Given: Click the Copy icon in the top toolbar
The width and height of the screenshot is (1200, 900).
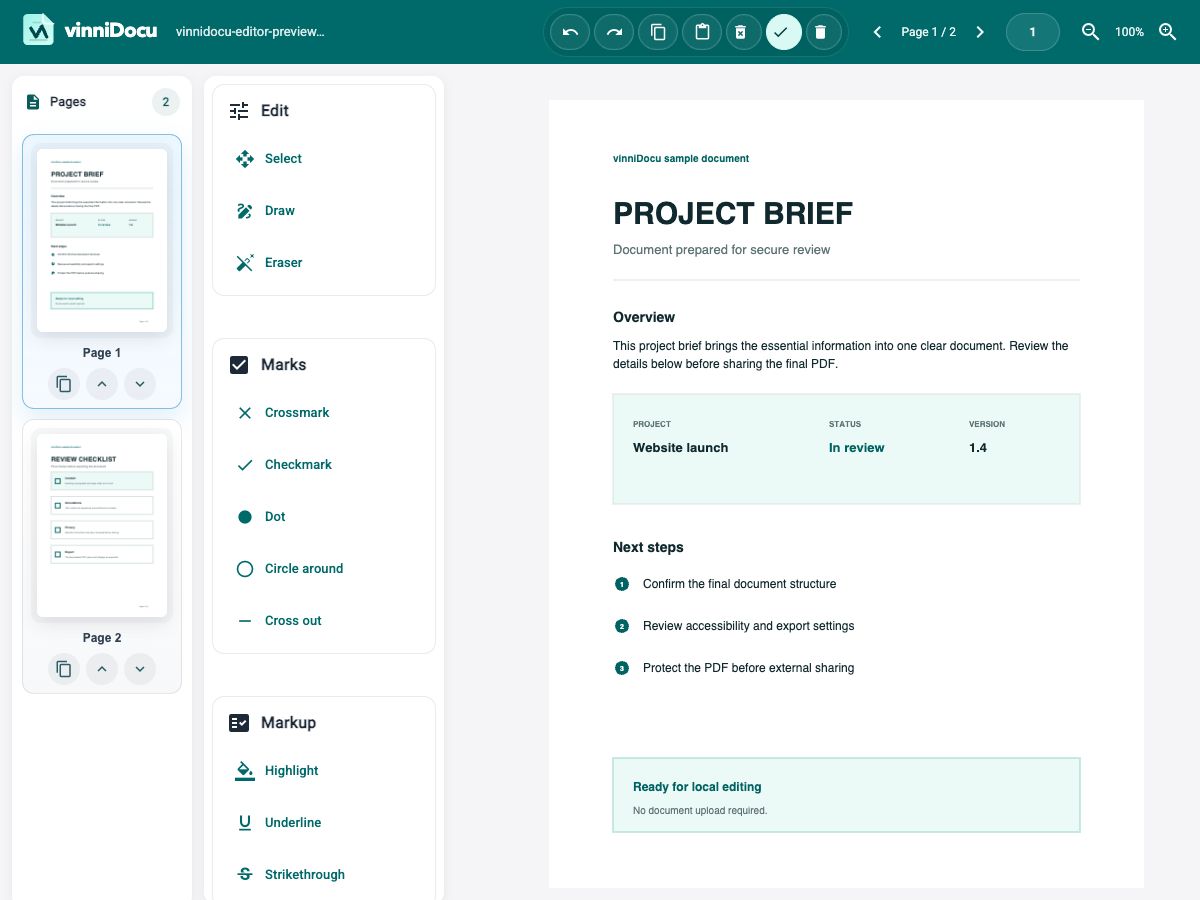Looking at the screenshot, I should coord(658,32).
